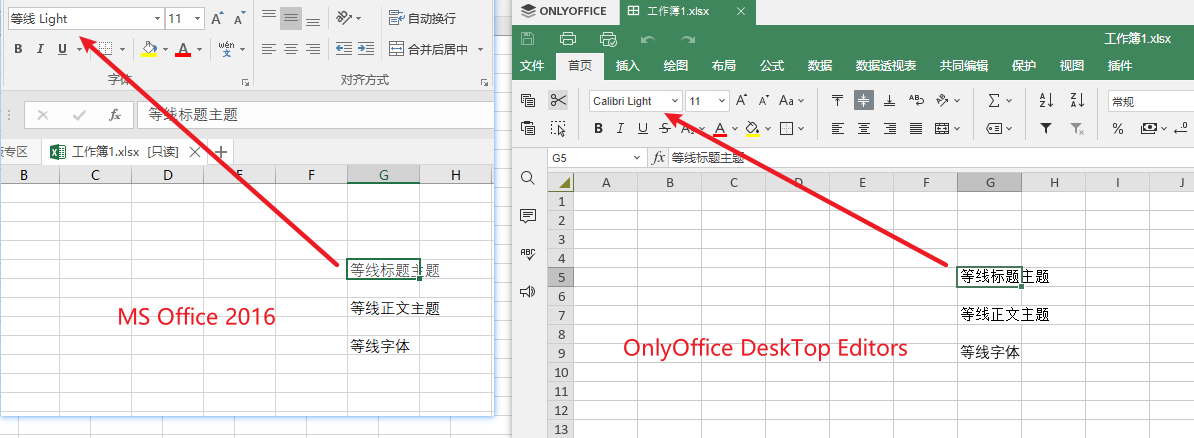Screen dimensions: 1194x438
Task: Switch to the 共同编辑 tab in OnlyOffice
Action: pyautogui.click(x=964, y=66)
